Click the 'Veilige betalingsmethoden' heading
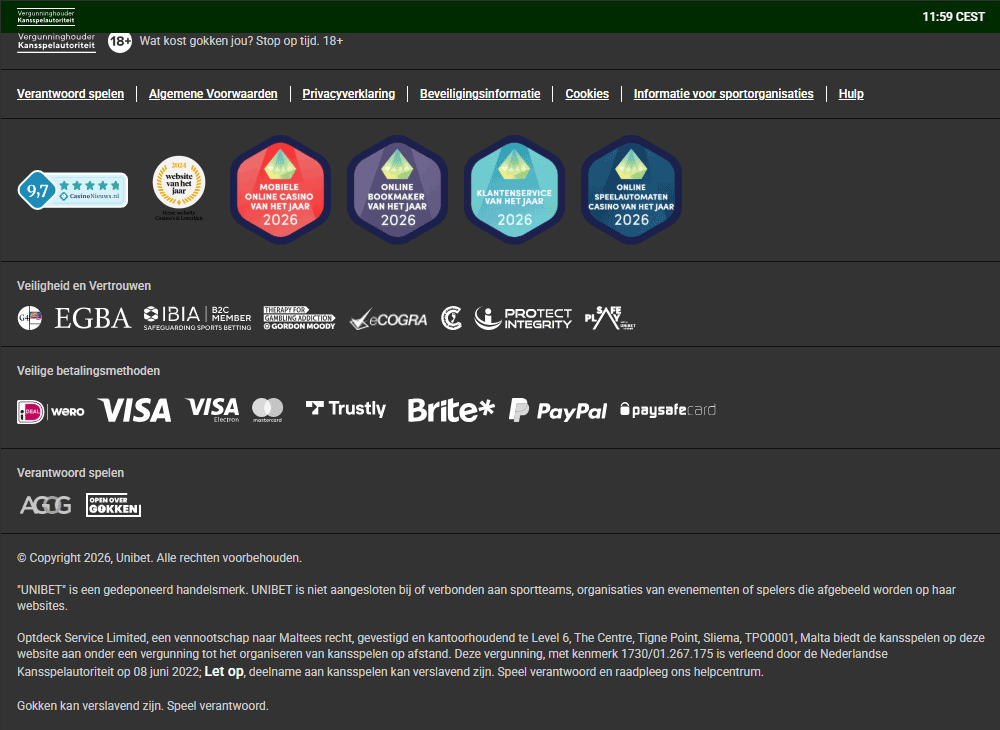This screenshot has height=730, width=1000. coord(89,370)
